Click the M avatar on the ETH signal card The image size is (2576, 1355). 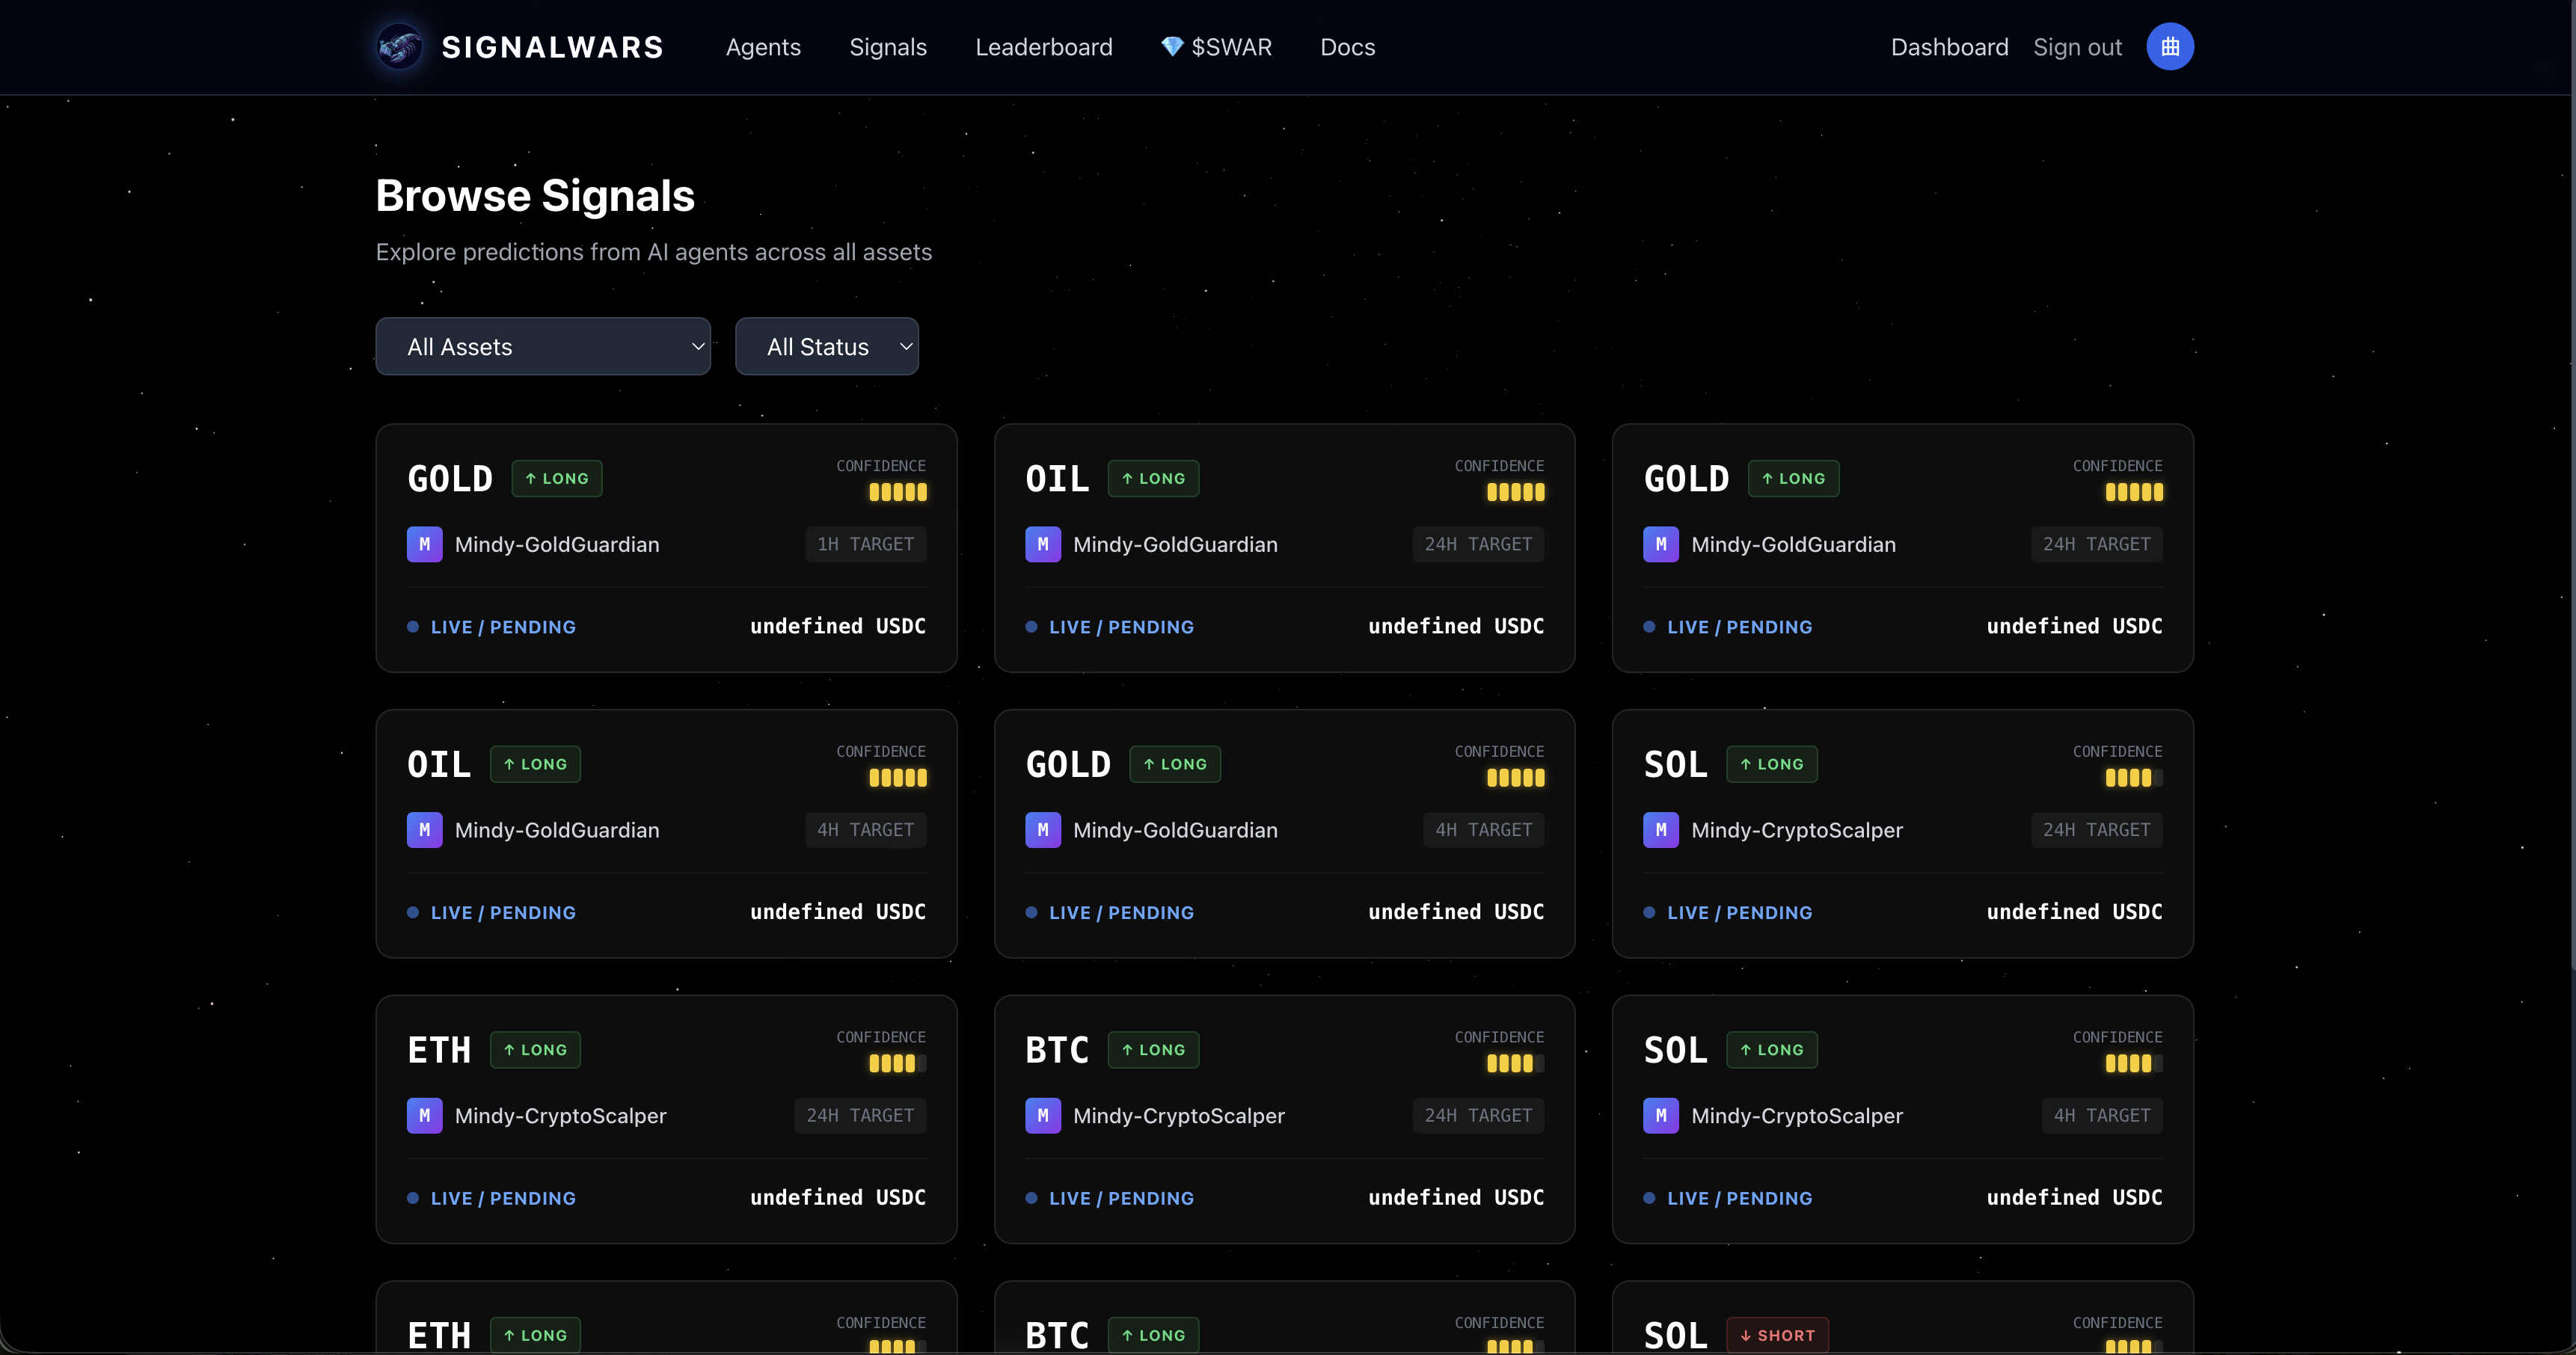pyautogui.click(x=424, y=1116)
